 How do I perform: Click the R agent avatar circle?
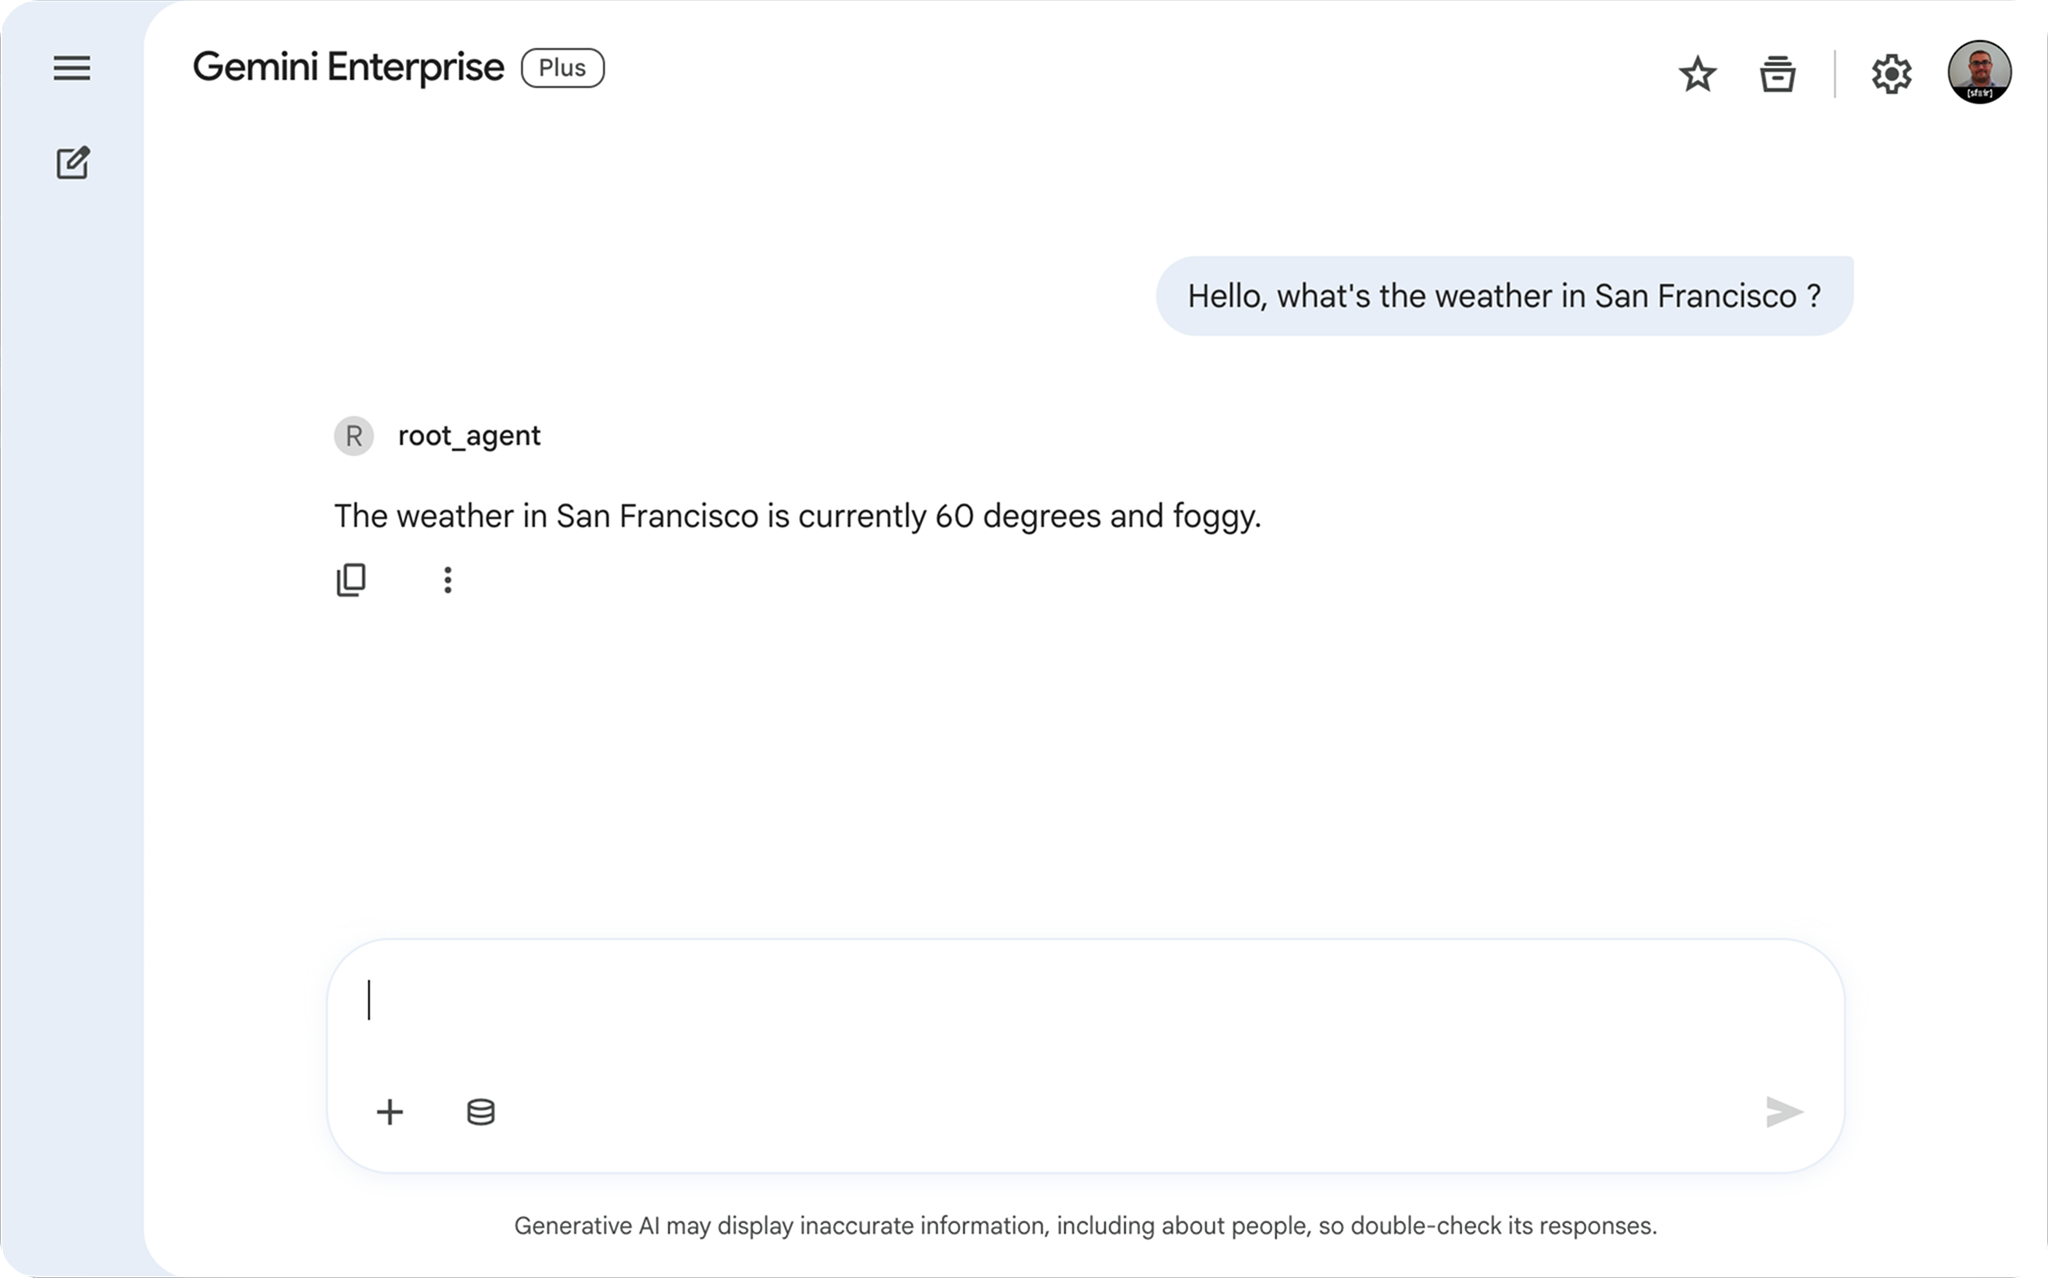point(353,436)
